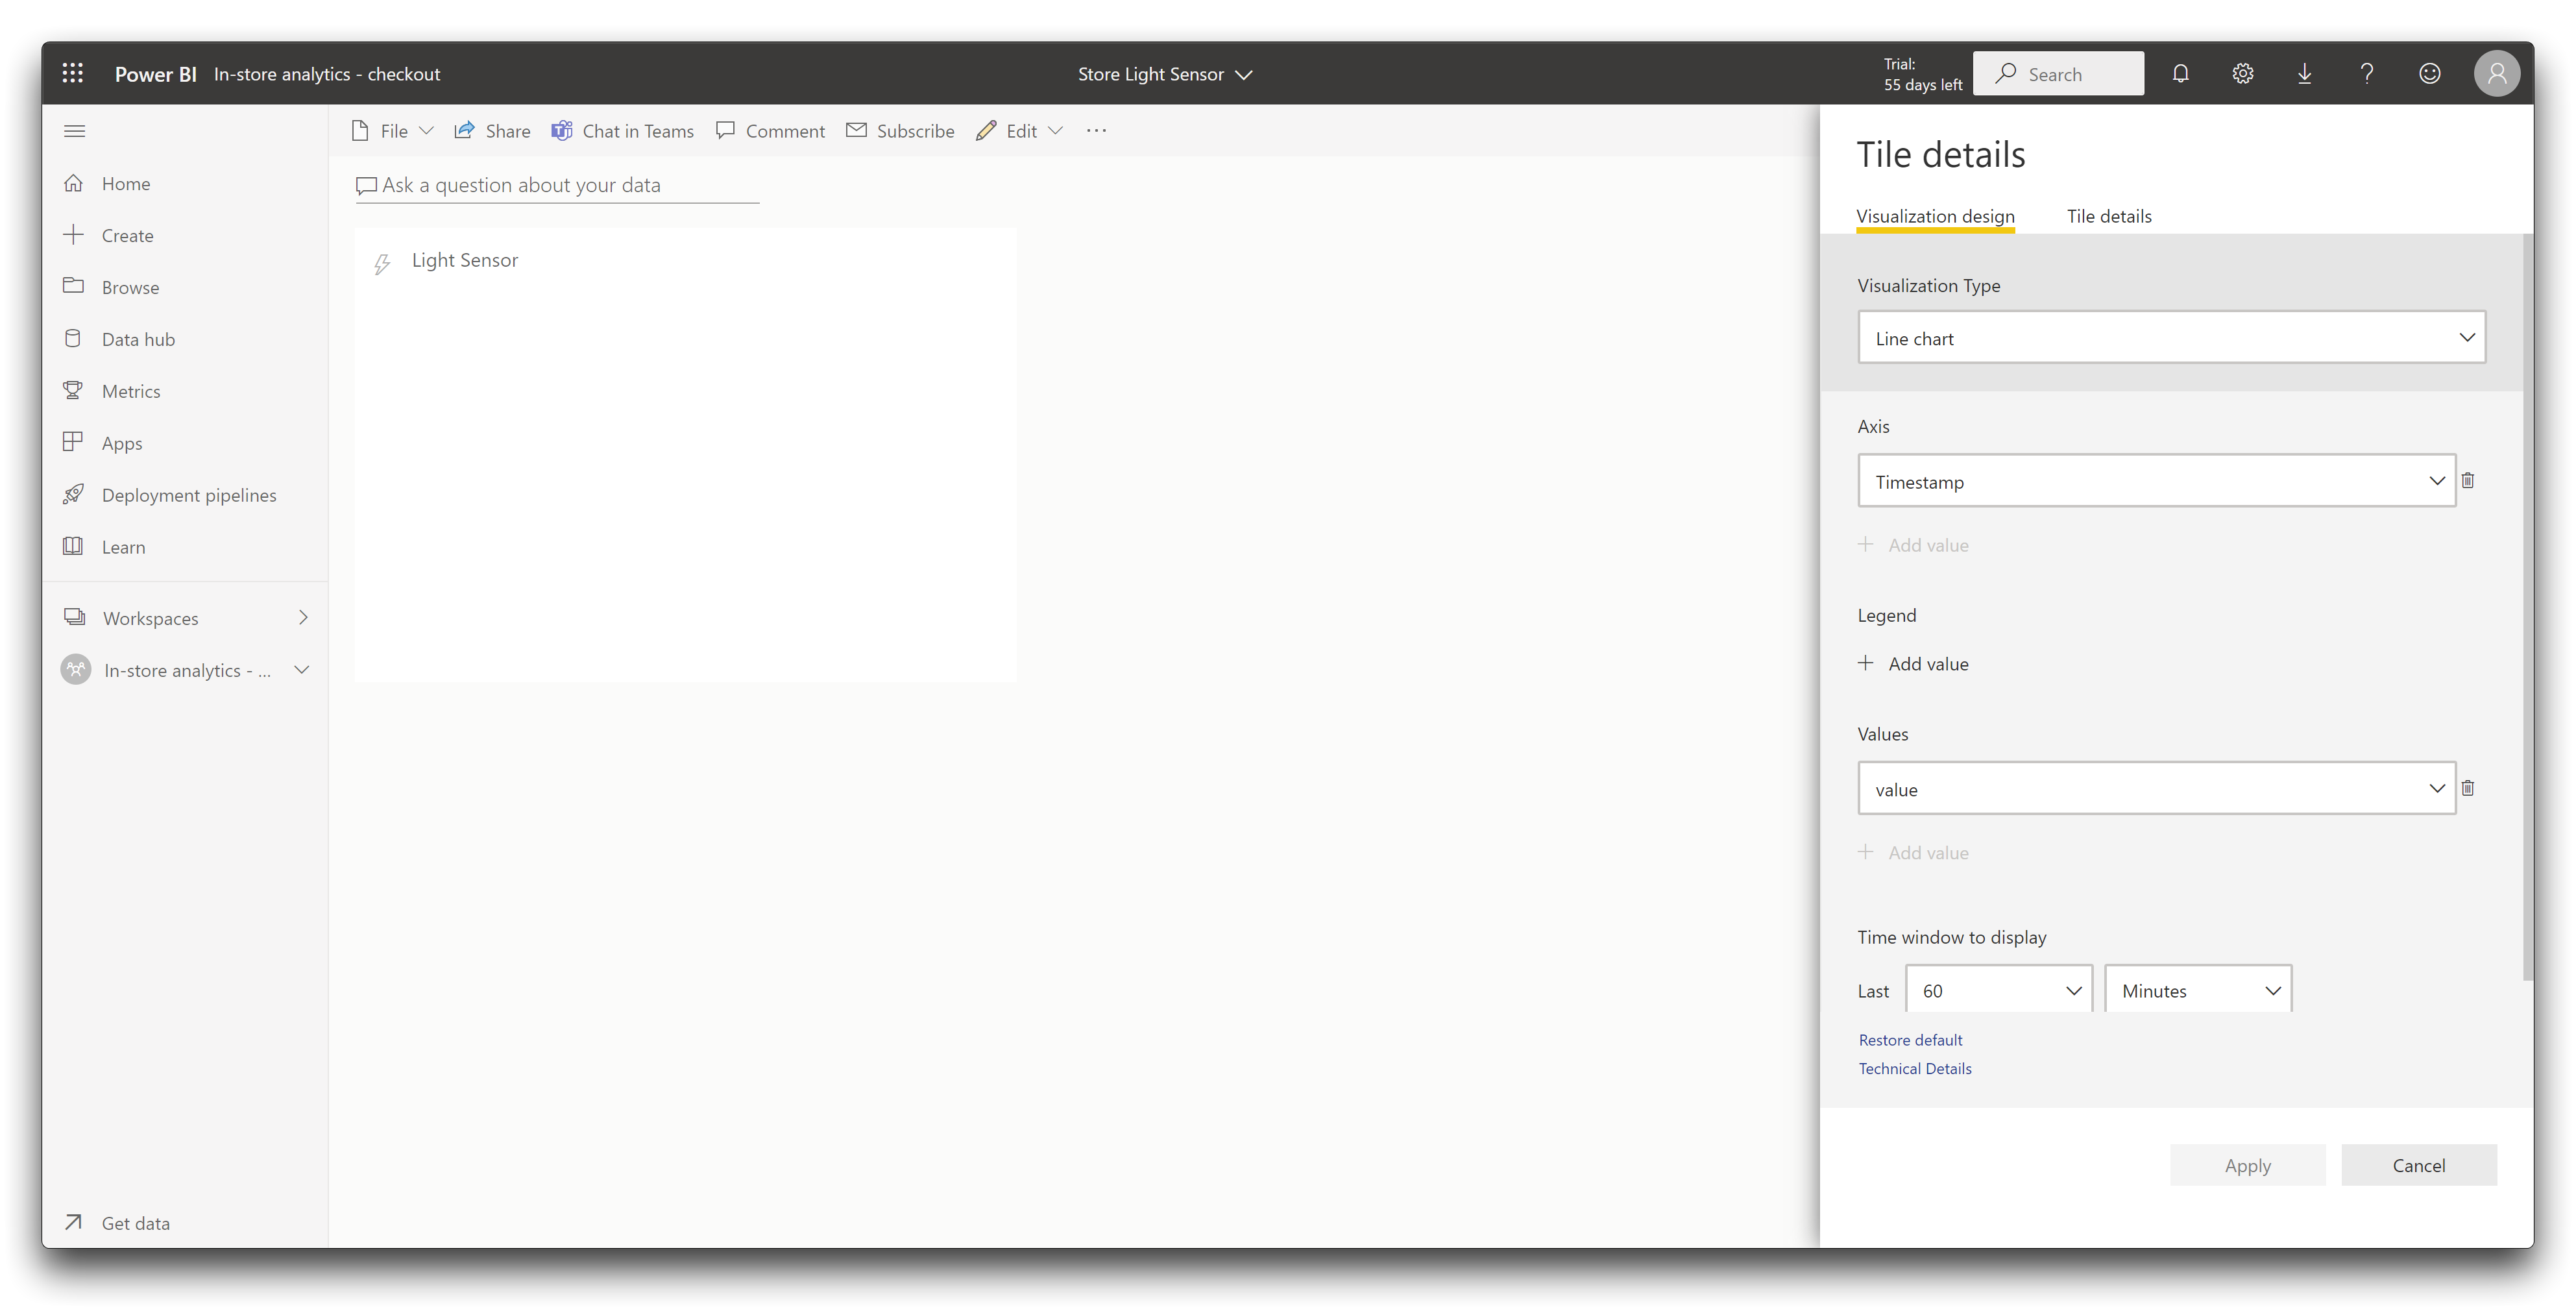The height and width of the screenshot is (1311, 2576).
Task: Switch to the Tile details tab
Action: pyautogui.click(x=2108, y=217)
